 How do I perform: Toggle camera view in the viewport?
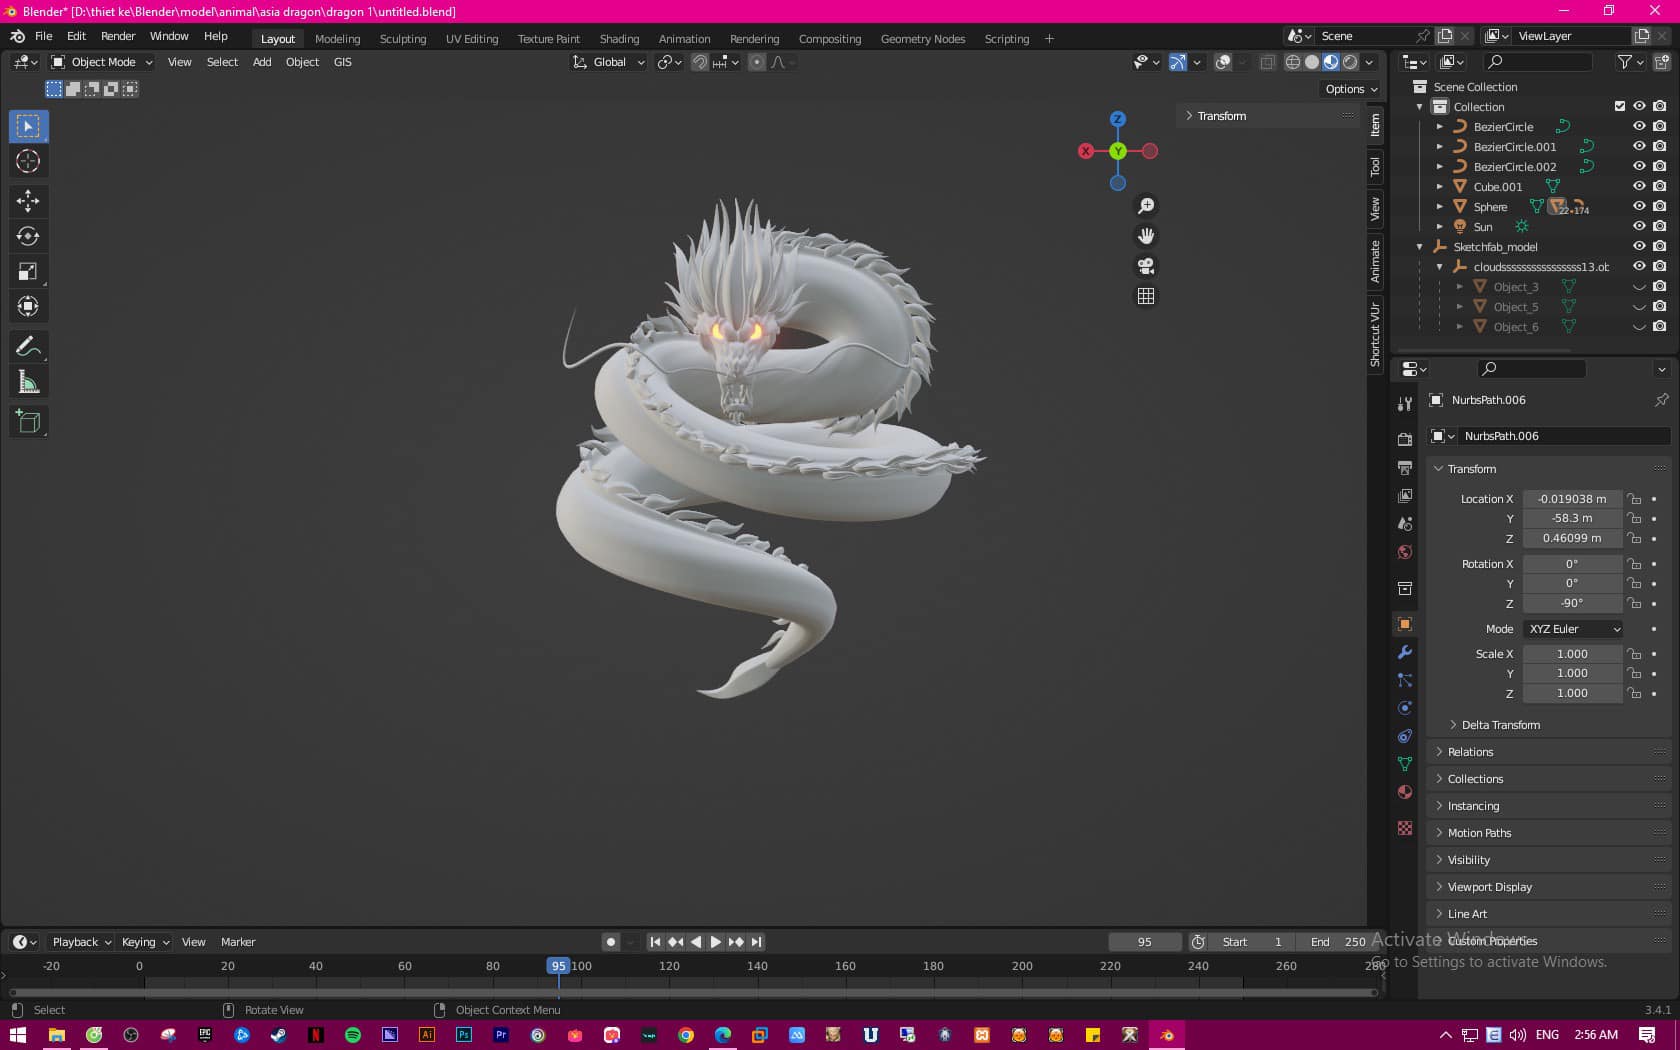1146,266
